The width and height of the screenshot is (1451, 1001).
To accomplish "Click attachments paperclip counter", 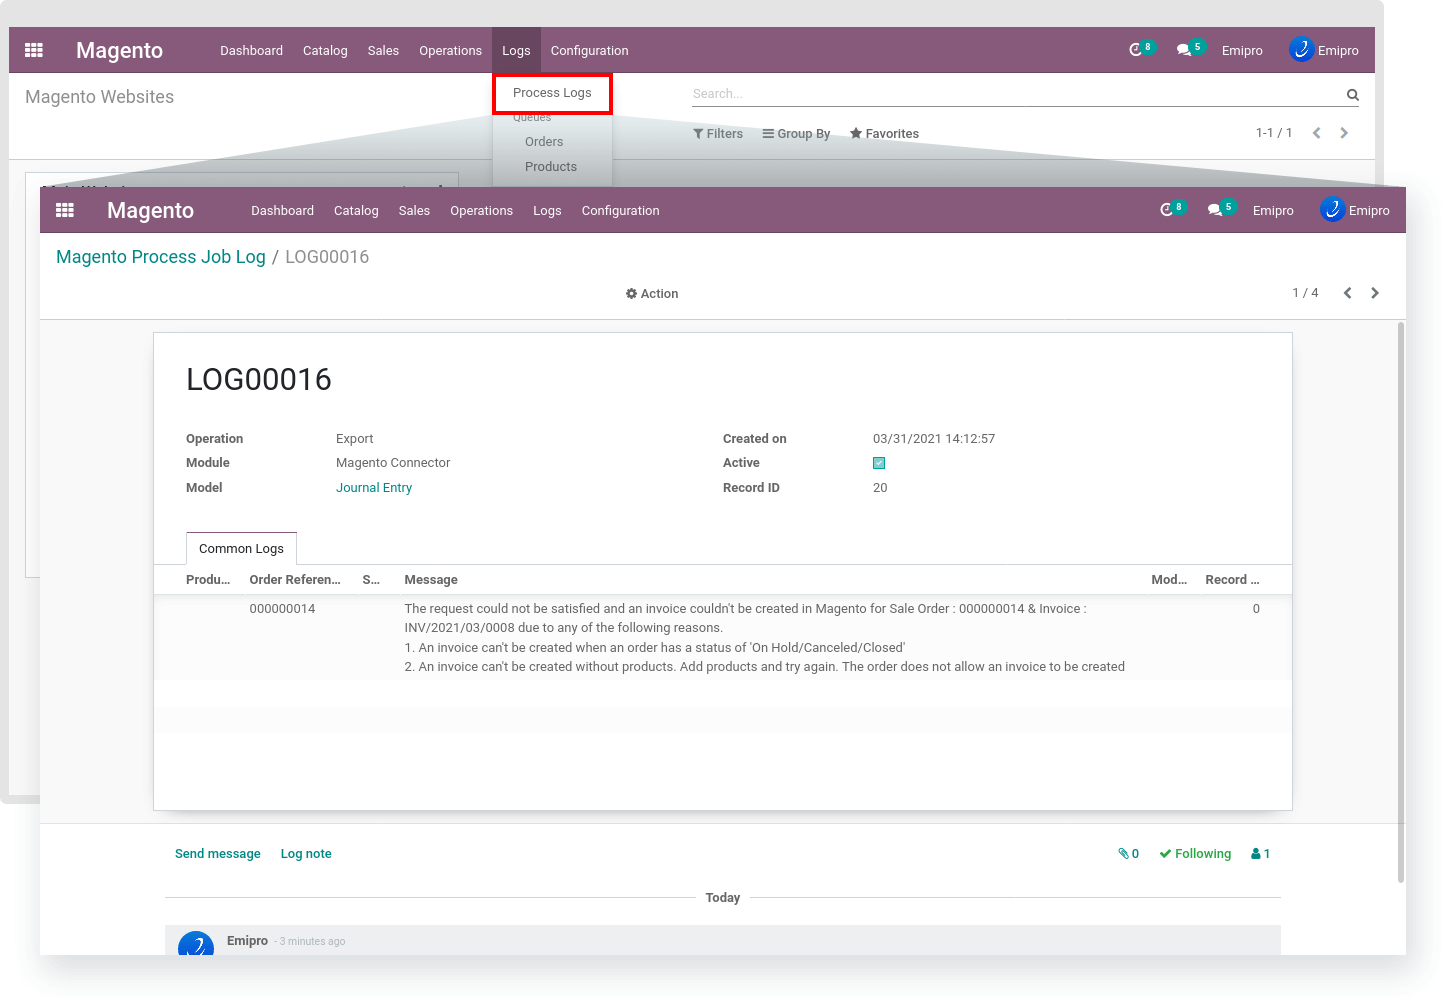I will click(1129, 854).
